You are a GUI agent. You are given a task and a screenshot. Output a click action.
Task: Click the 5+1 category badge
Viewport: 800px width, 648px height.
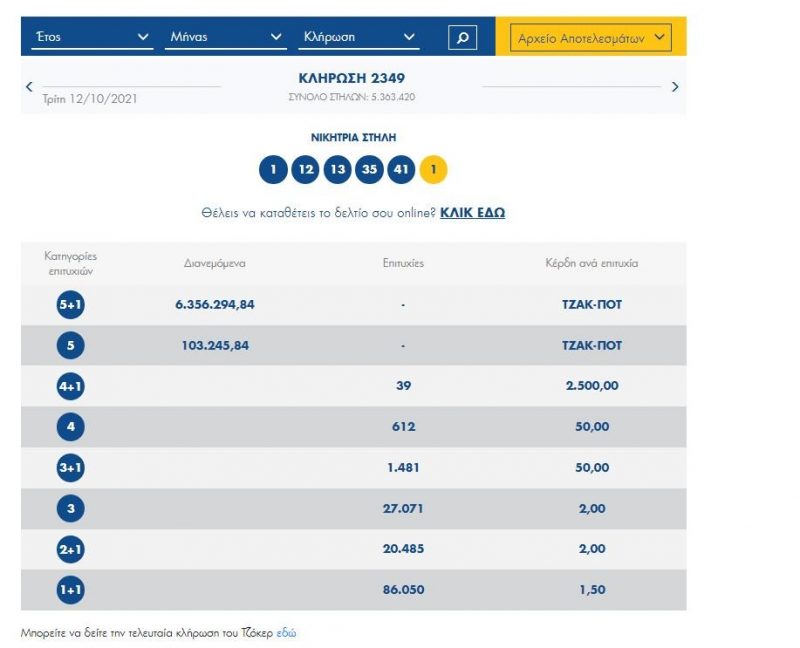(71, 305)
